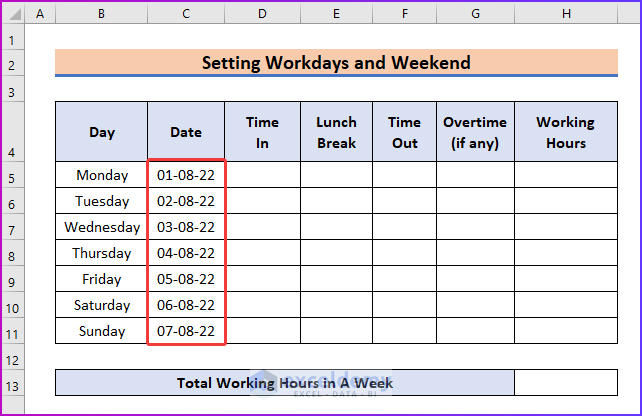Click Saturday's empty Working Hours cell
This screenshot has height=416, width=642.
pyautogui.click(x=566, y=305)
